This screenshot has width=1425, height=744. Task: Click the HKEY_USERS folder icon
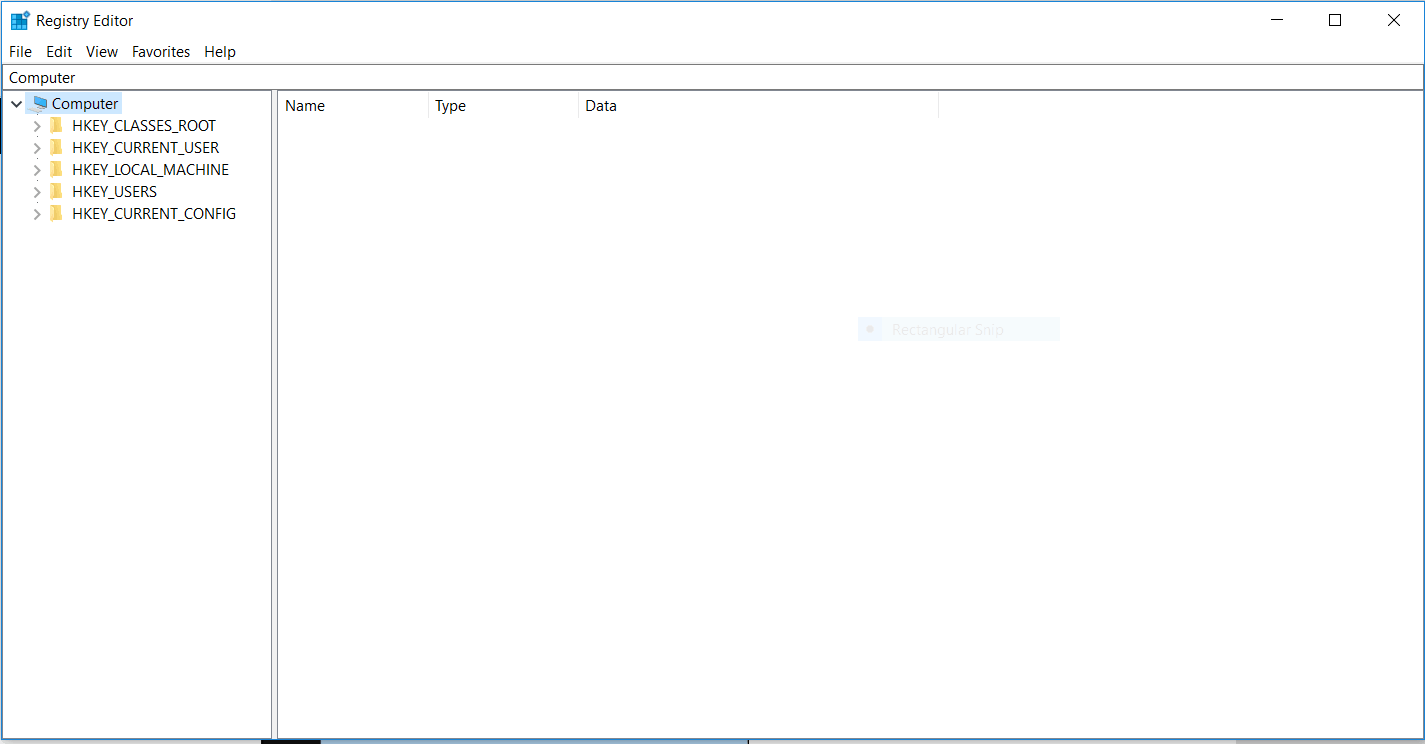(56, 191)
